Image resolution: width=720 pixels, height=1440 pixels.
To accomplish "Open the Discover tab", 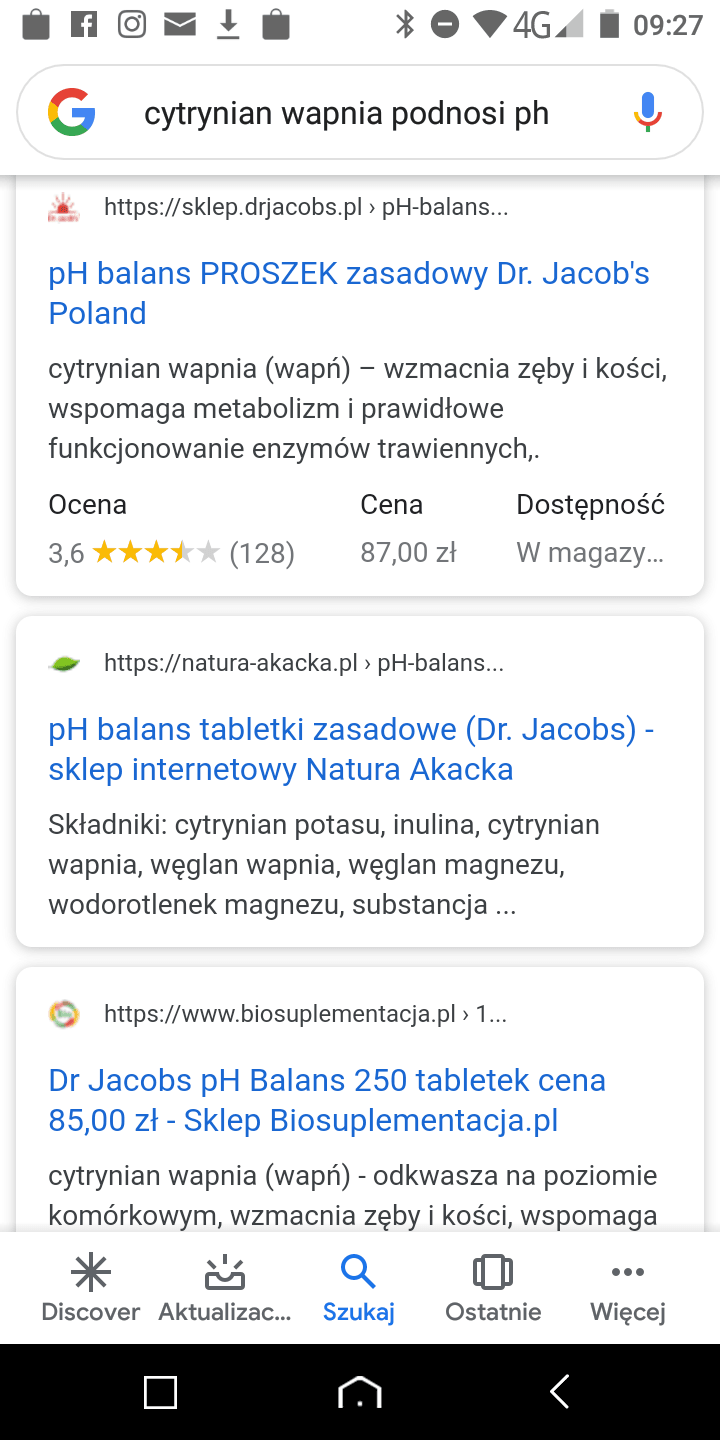I will [90, 1290].
